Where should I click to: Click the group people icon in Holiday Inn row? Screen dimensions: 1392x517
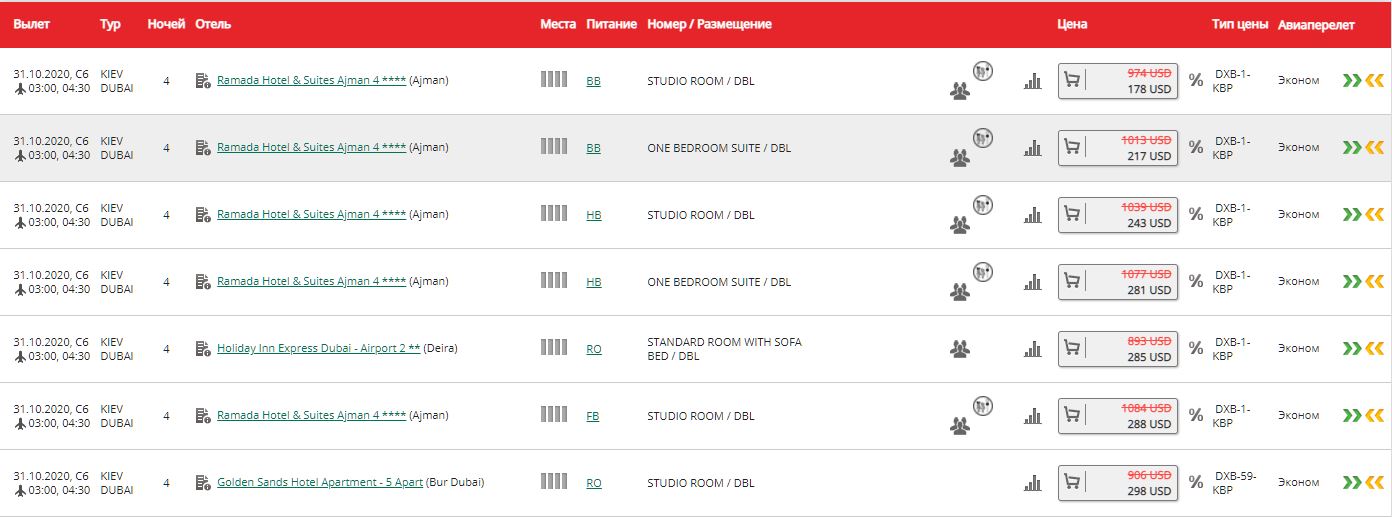960,349
